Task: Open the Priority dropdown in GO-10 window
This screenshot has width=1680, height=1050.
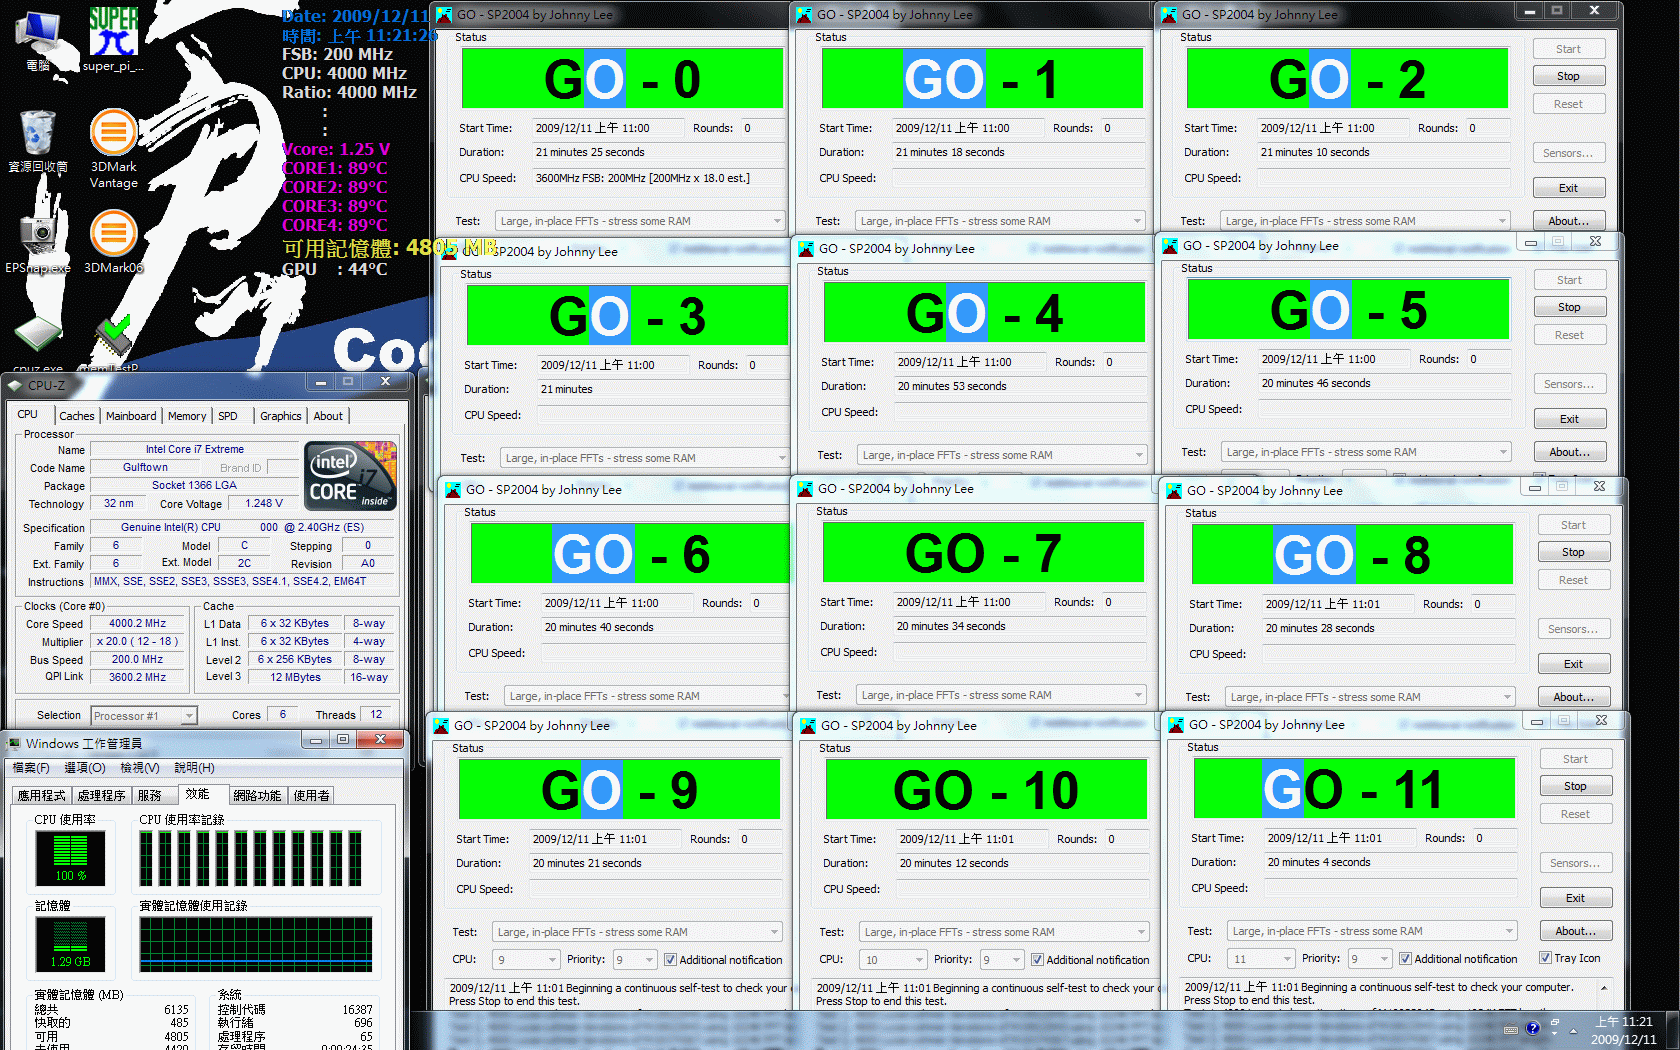Action: (1002, 959)
